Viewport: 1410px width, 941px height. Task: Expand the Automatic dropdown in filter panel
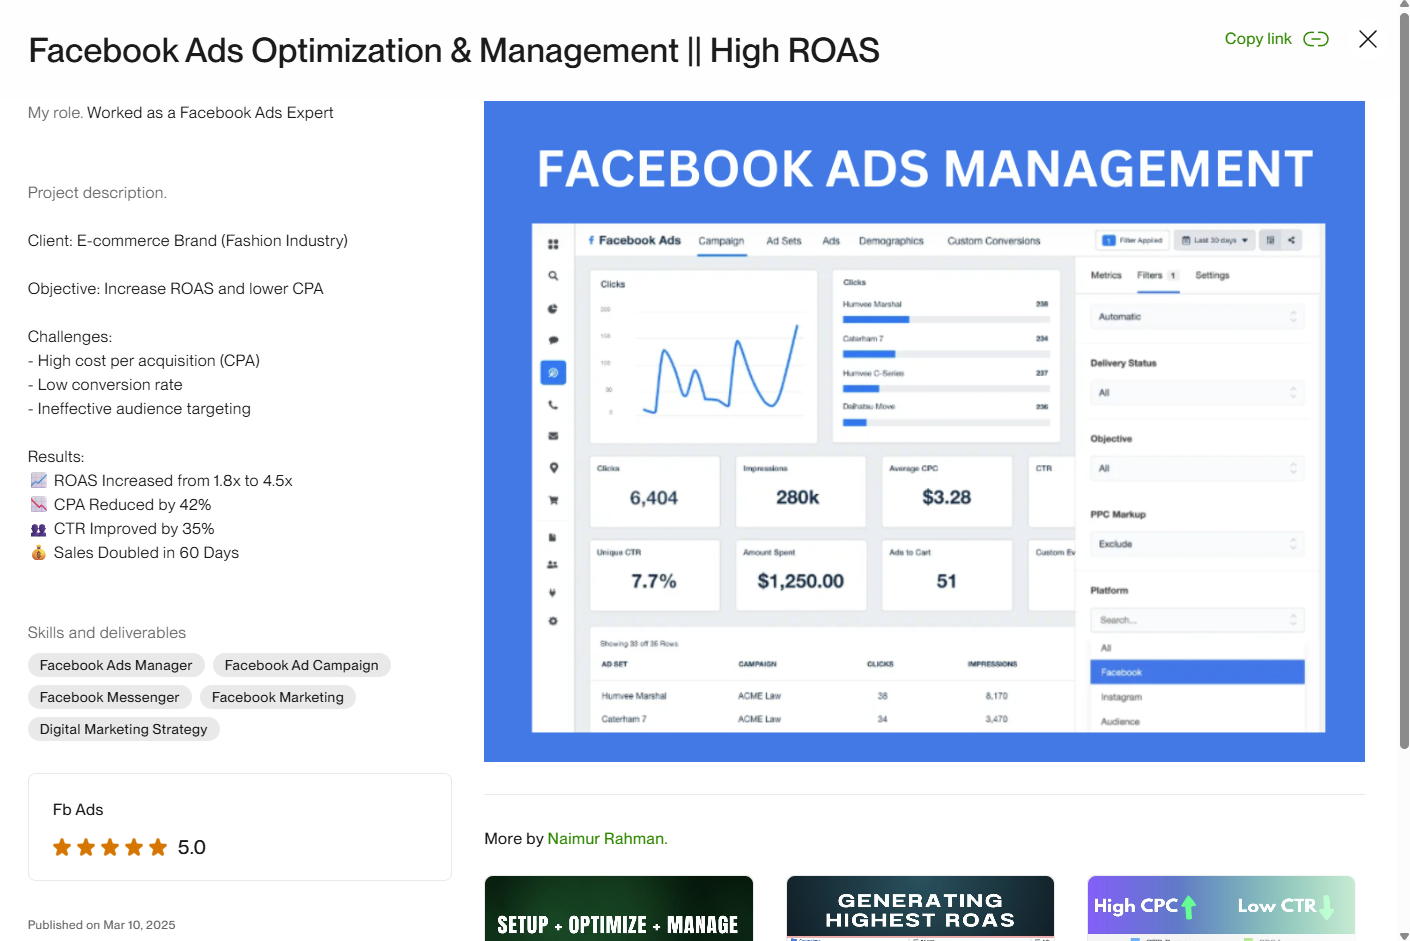1197,317
